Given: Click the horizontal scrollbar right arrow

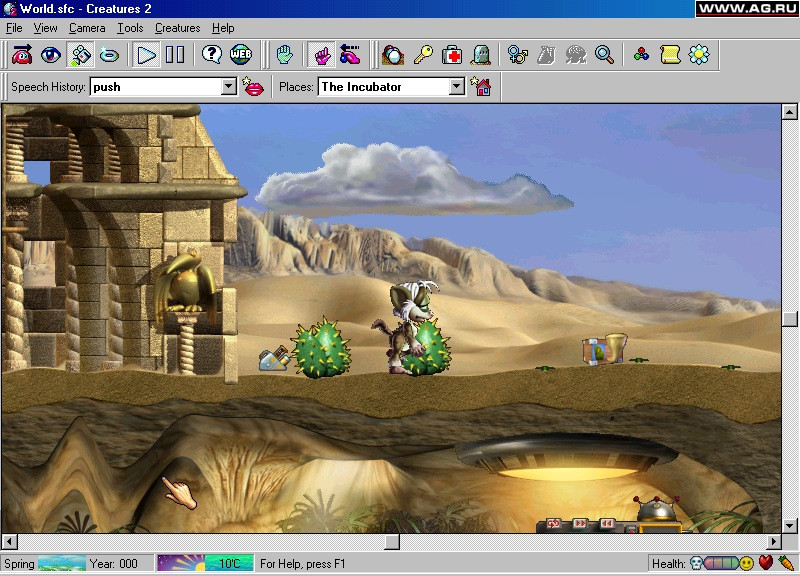Looking at the screenshot, I should [774, 541].
